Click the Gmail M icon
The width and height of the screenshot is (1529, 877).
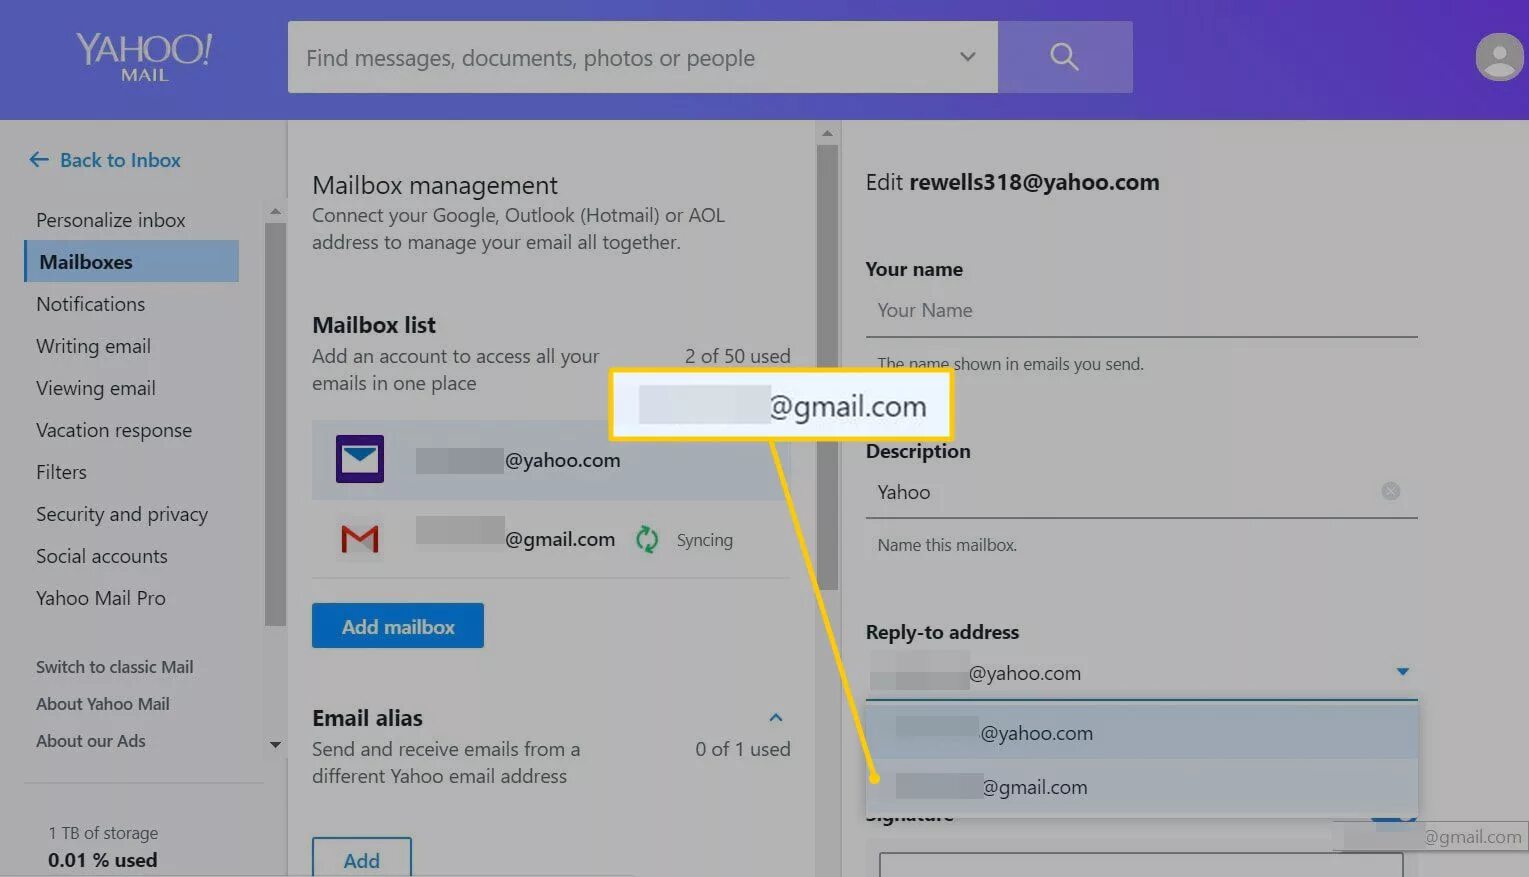point(360,539)
